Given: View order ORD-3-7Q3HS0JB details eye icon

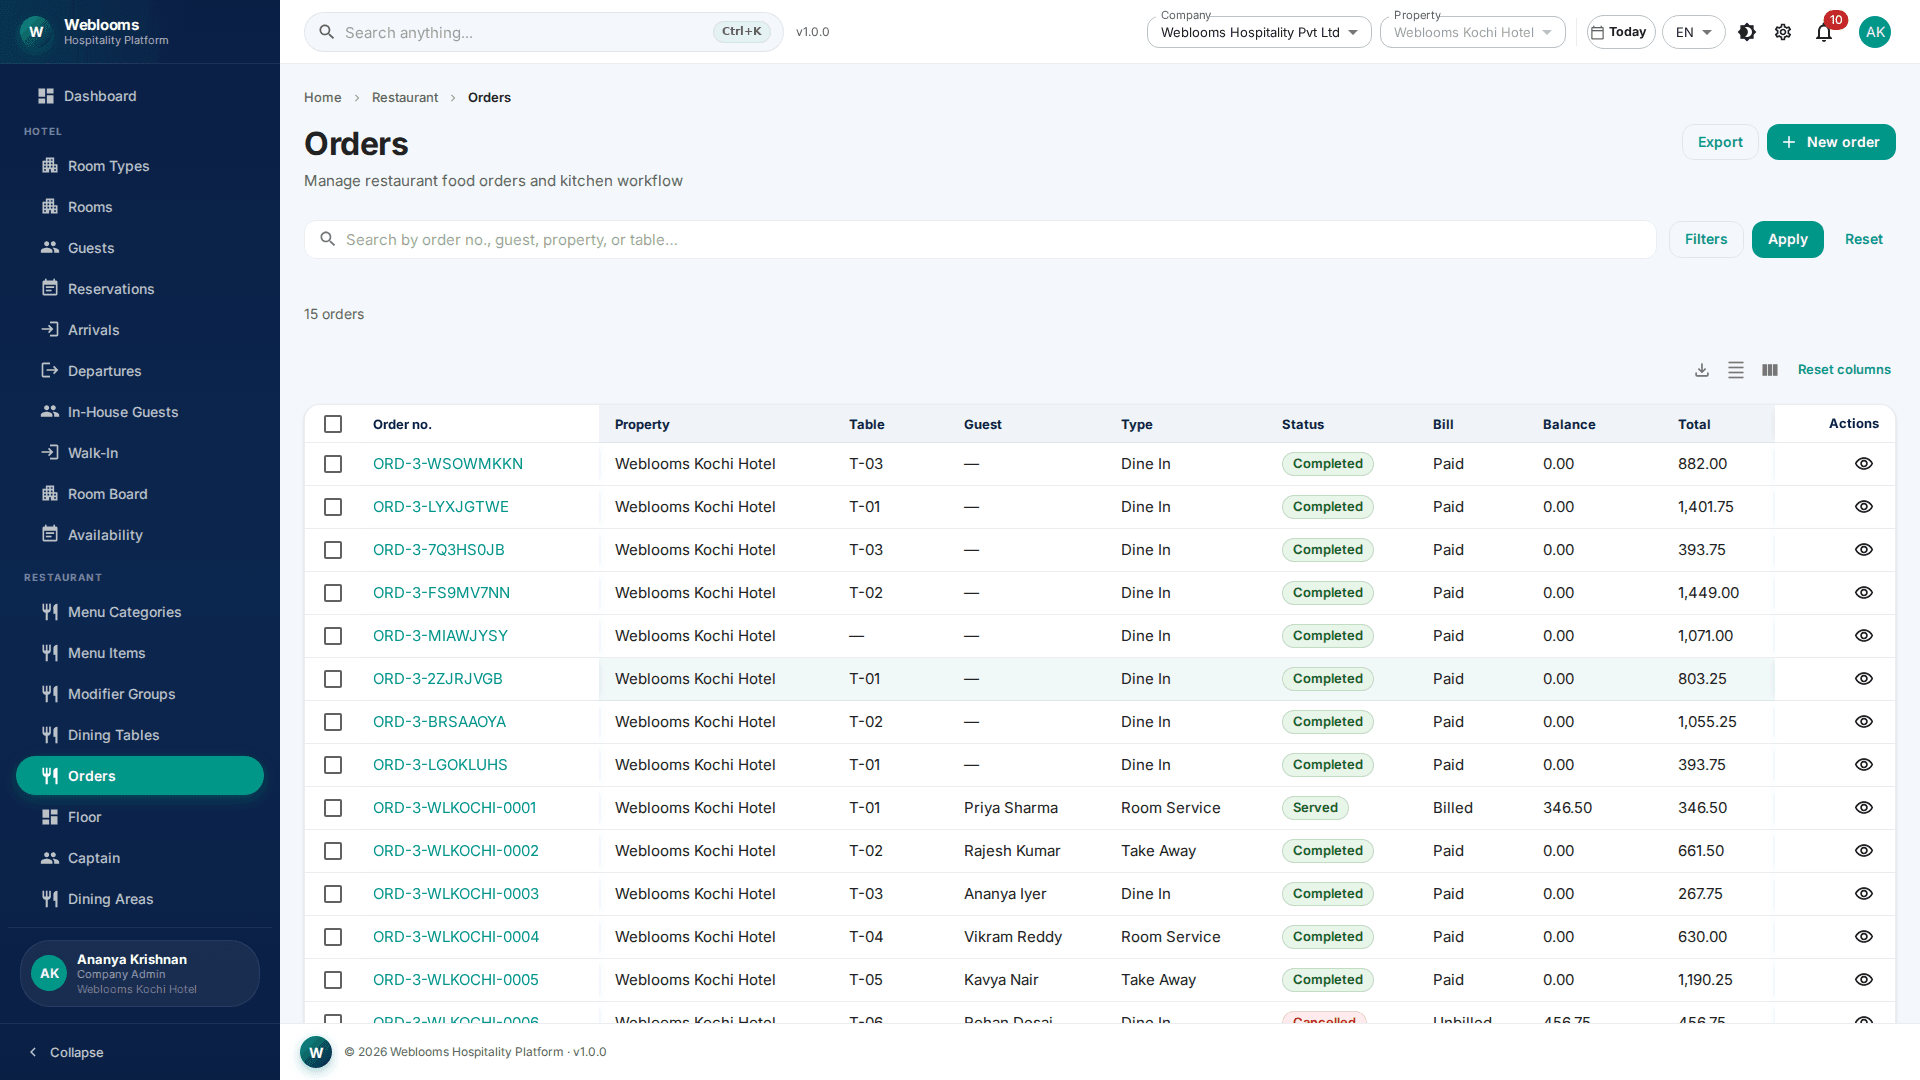Looking at the screenshot, I should [1864, 550].
